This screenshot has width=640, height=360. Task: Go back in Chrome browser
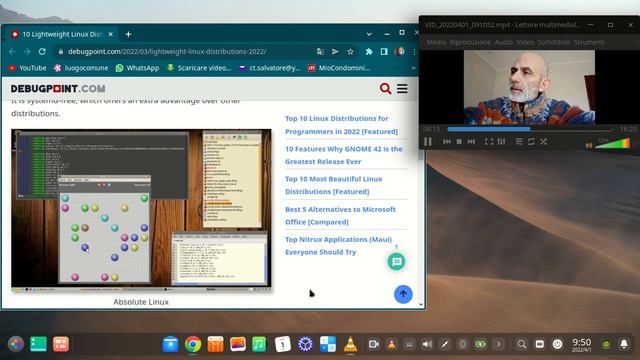12,51
